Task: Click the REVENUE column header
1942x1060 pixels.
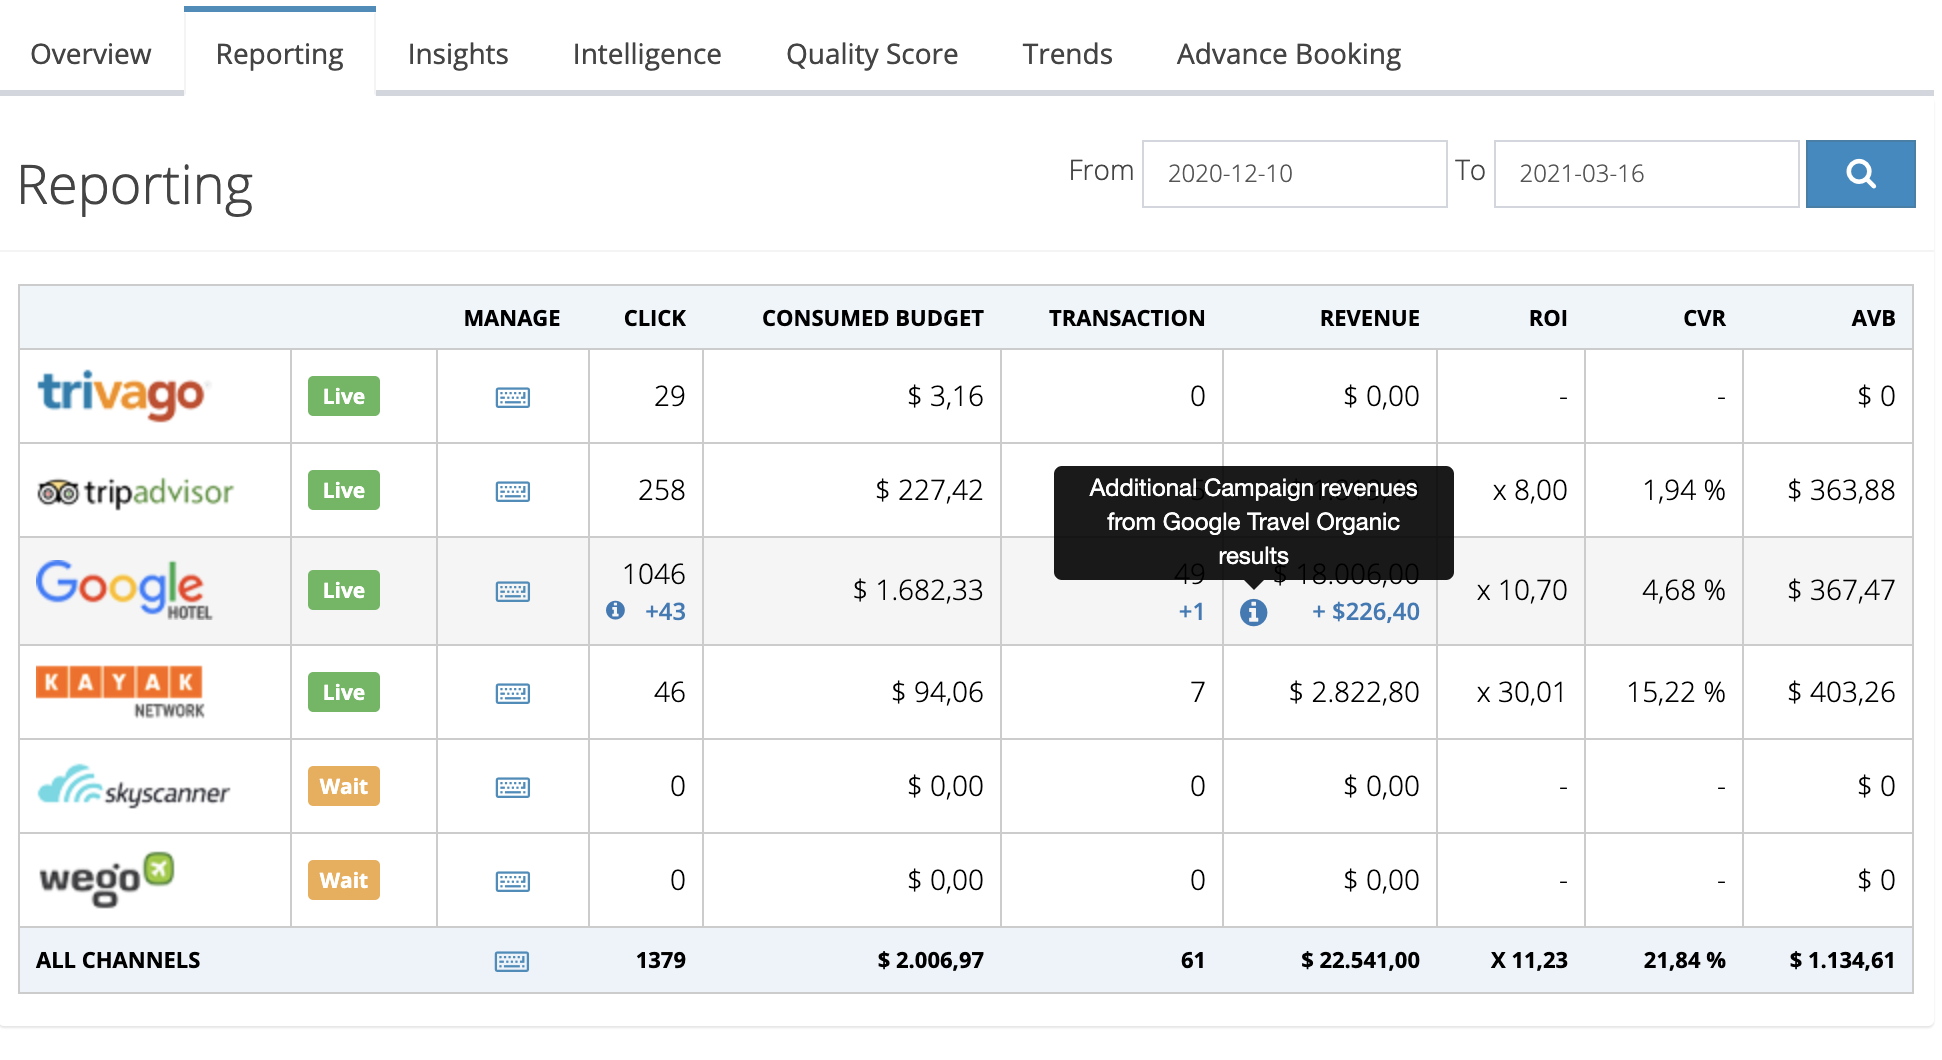Action: pyautogui.click(x=1370, y=318)
